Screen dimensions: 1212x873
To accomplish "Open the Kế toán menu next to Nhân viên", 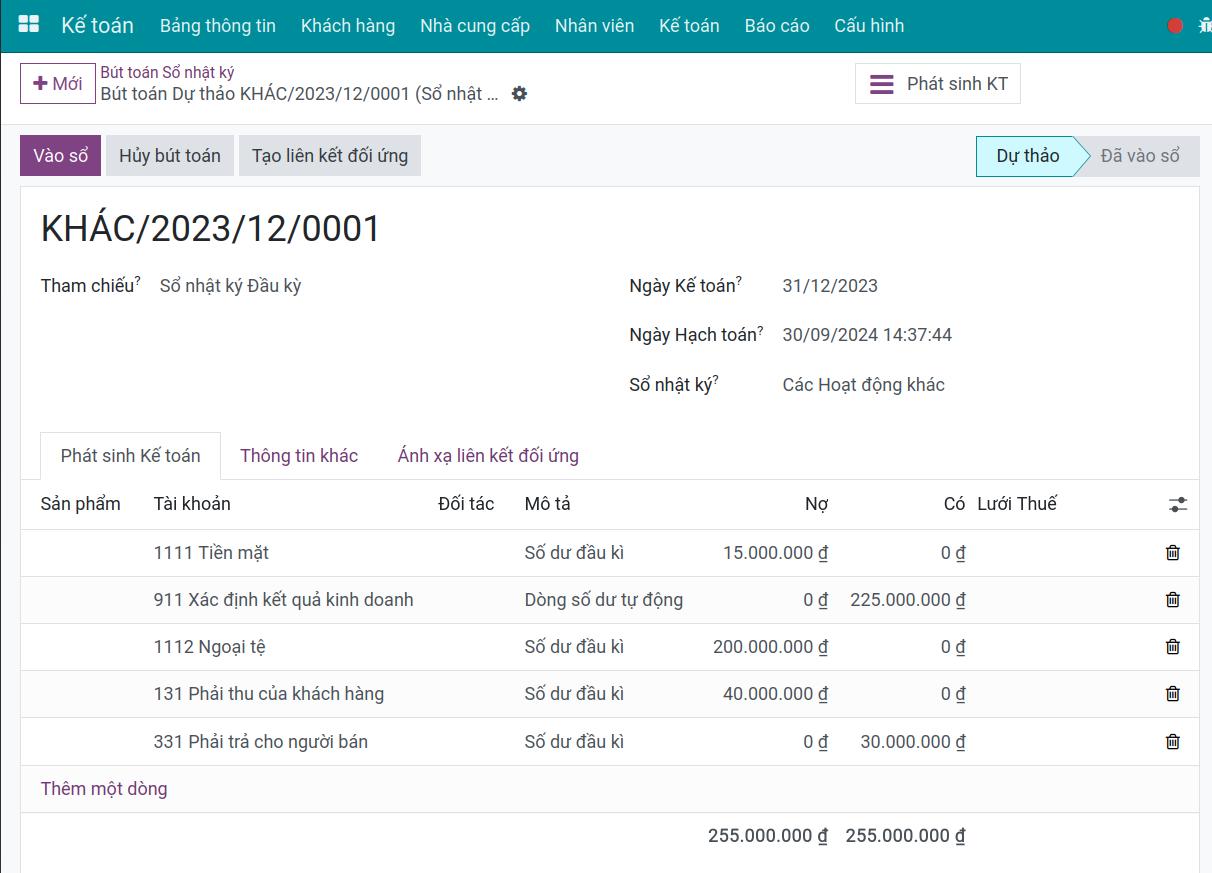I will click(689, 26).
